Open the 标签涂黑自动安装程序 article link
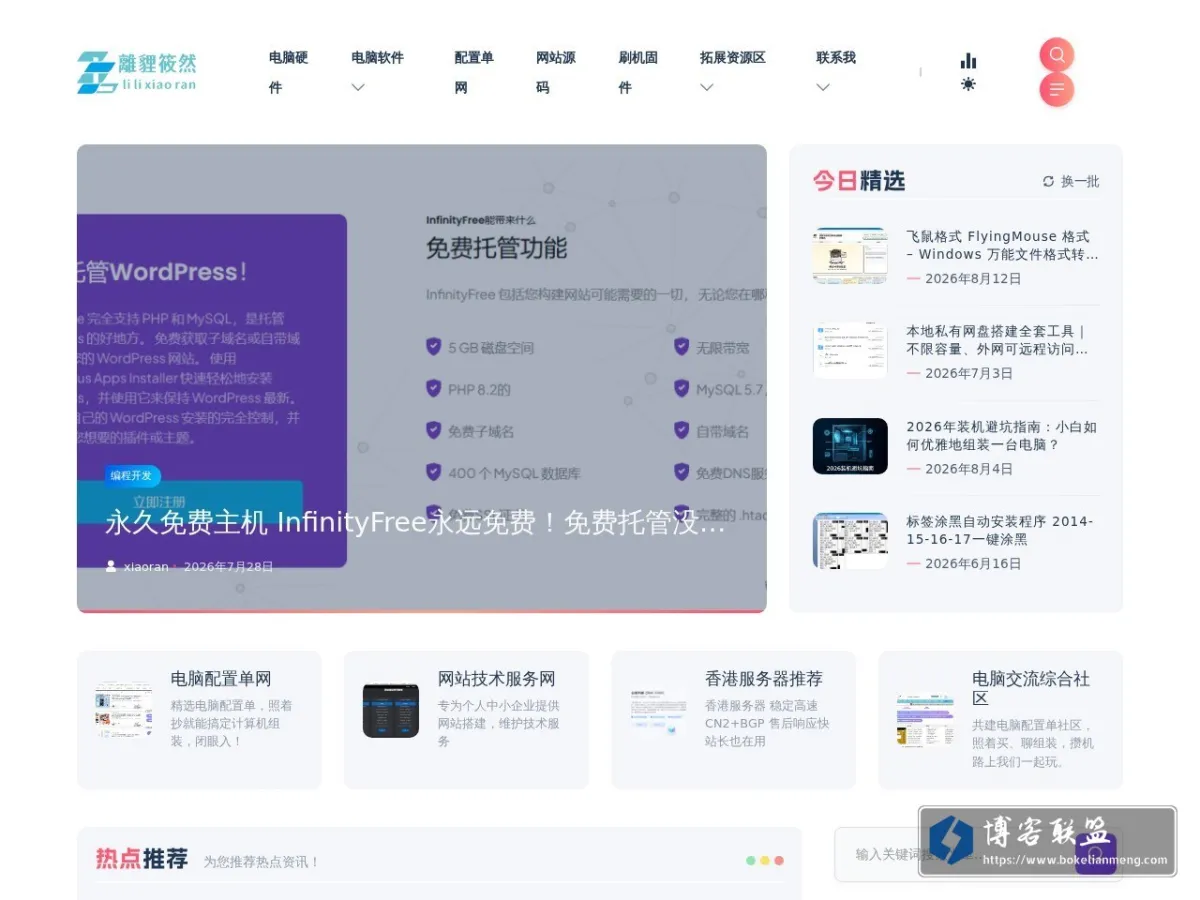This screenshot has height=900, width=1200. coord(1000,530)
